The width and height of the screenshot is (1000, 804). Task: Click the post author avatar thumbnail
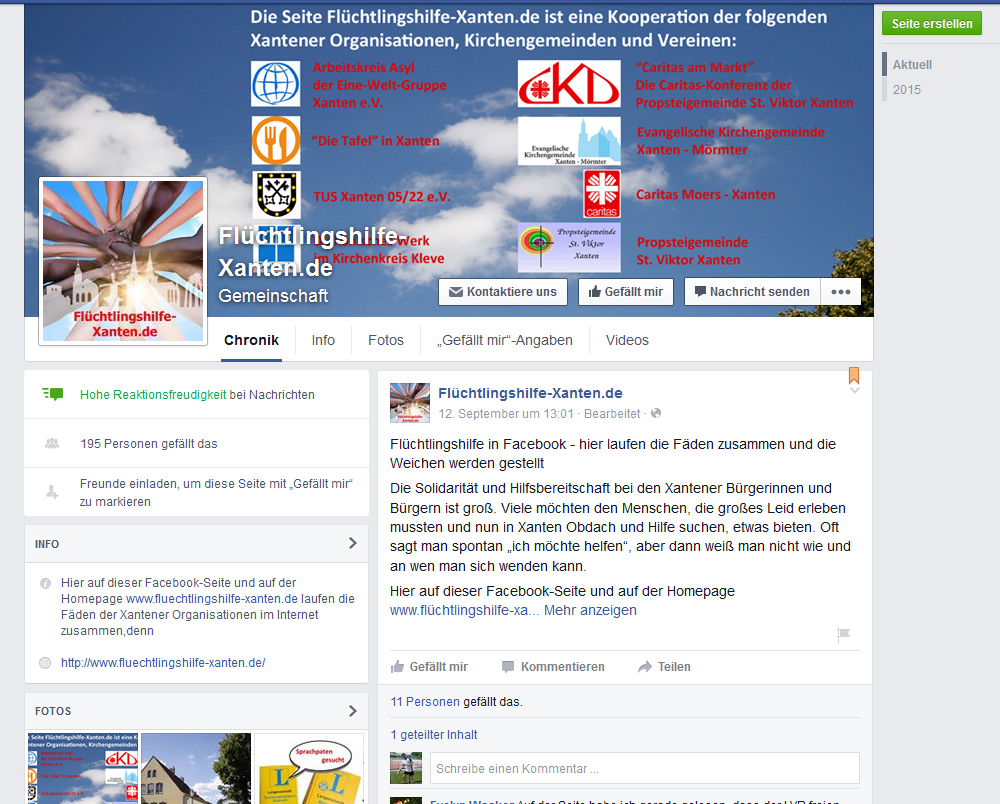pyautogui.click(x=410, y=403)
